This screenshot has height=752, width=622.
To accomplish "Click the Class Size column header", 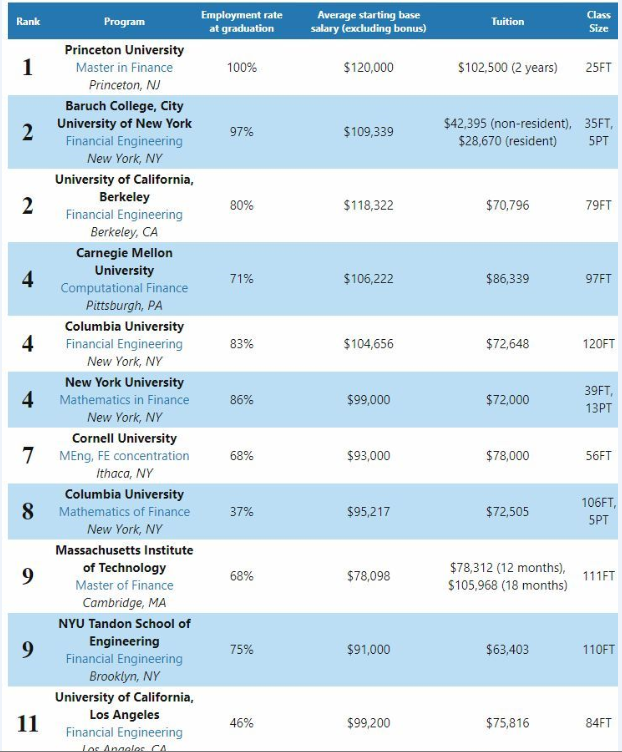I will click(x=599, y=22).
